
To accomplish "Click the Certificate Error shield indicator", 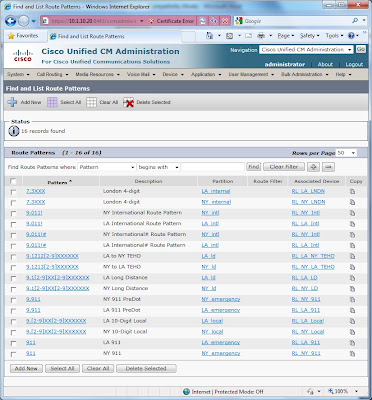I will (171, 21).
